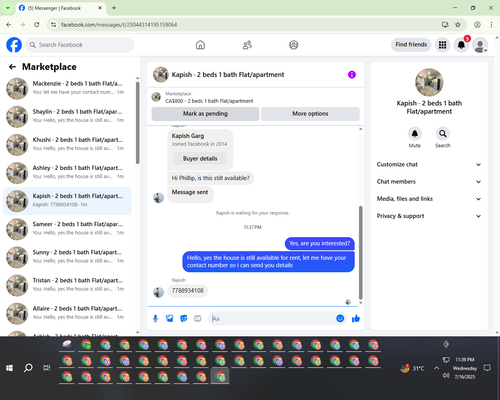The image size is (500, 400).
Task: Open the tab search dropdown in Chrome
Action: click(x=8, y=8)
